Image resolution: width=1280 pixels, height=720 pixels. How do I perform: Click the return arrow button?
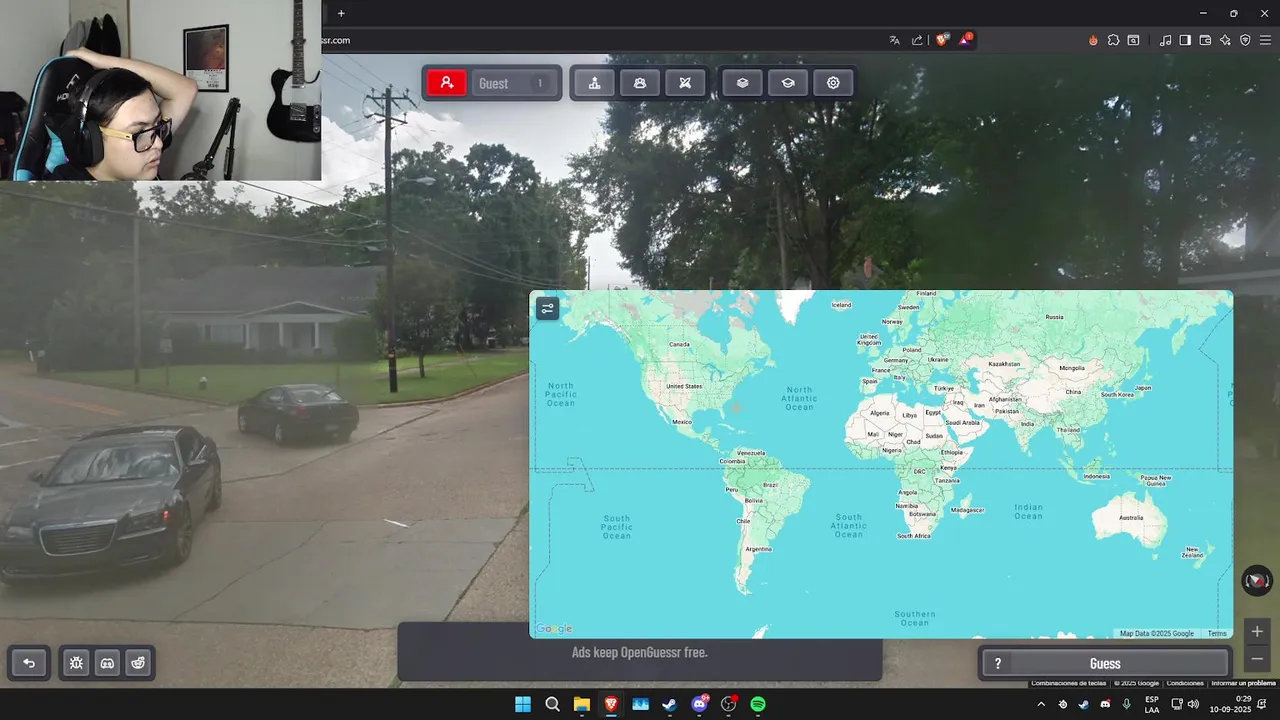coord(29,662)
